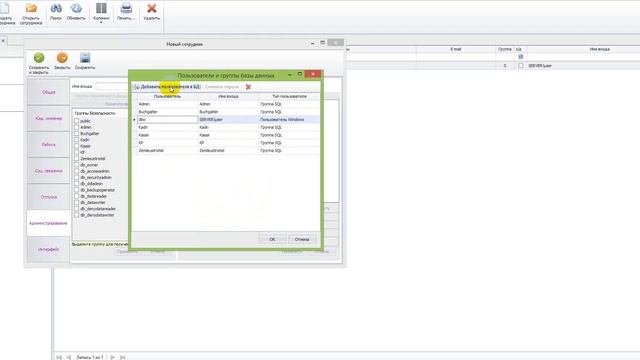
Task: Open the Соц. сведения side tab
Action: [x=48, y=171]
